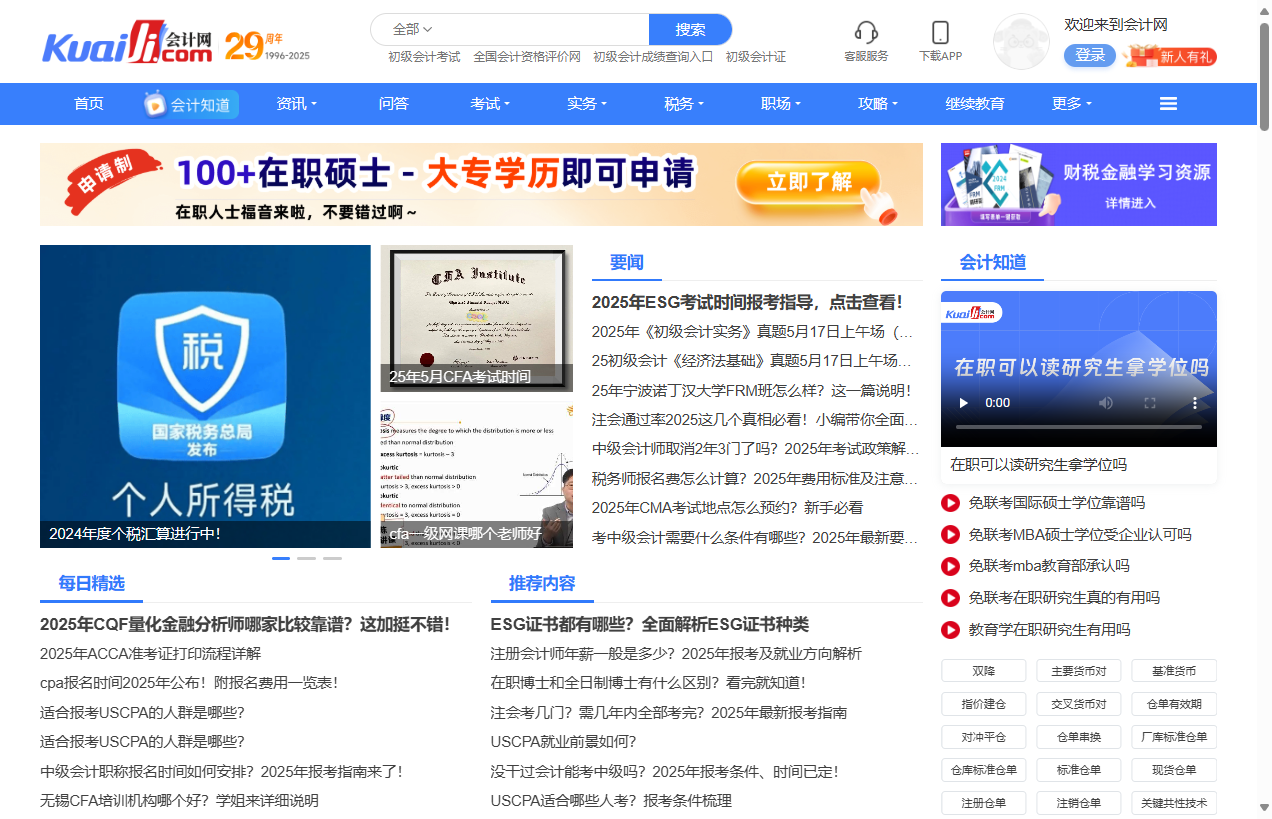Click red play icon beside 免联考国际硕士学位靠谱吗
1272x819 pixels.
[x=951, y=503]
